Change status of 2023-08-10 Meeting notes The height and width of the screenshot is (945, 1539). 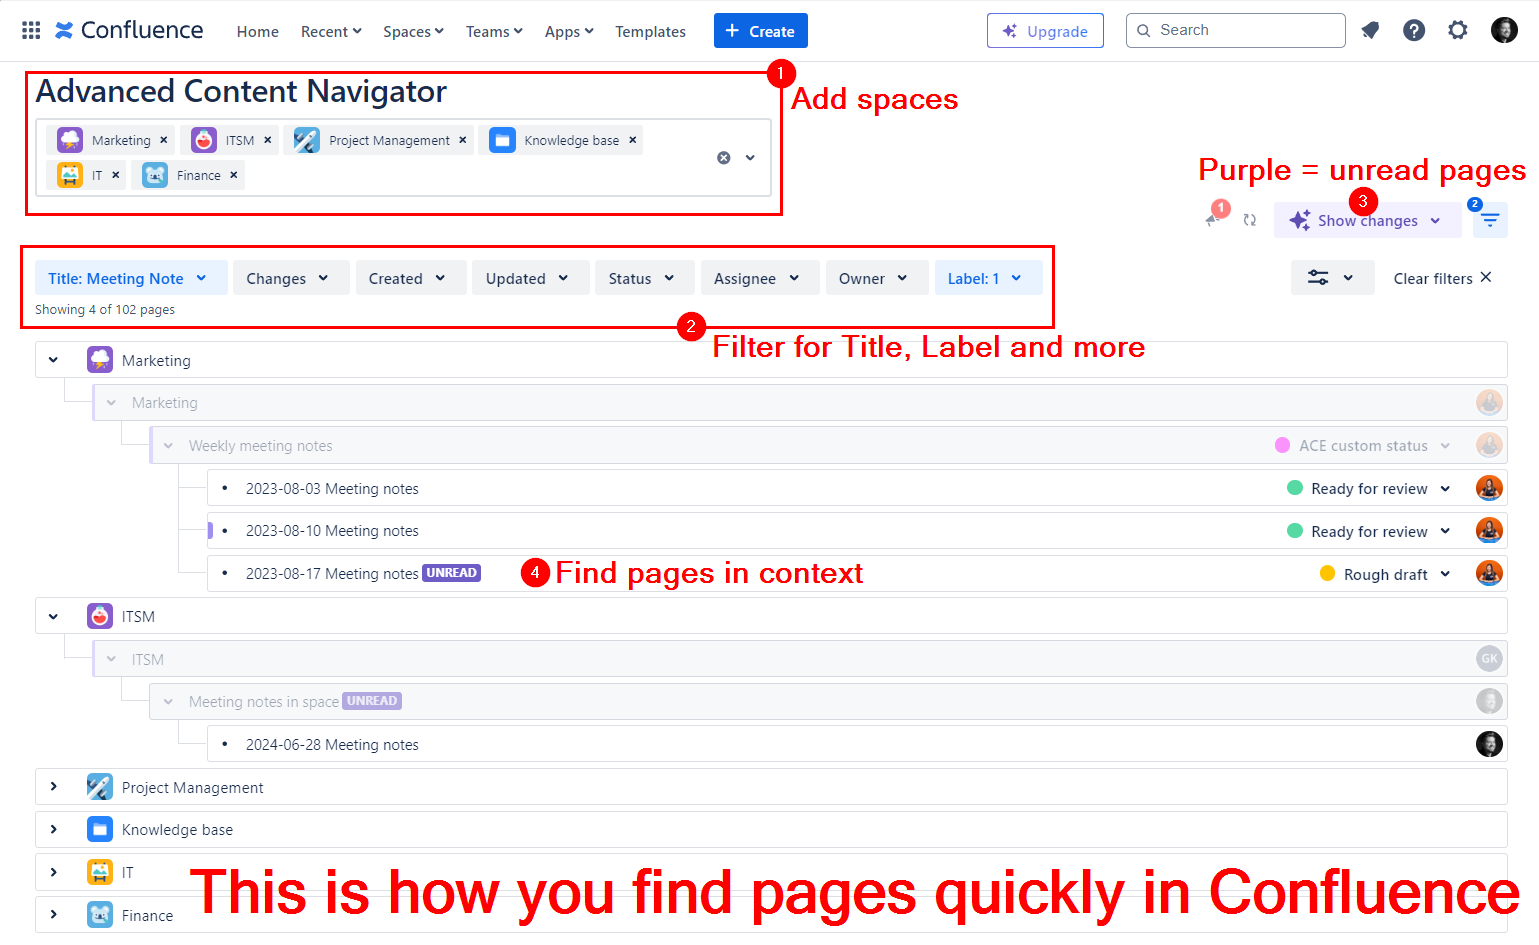(x=1369, y=532)
